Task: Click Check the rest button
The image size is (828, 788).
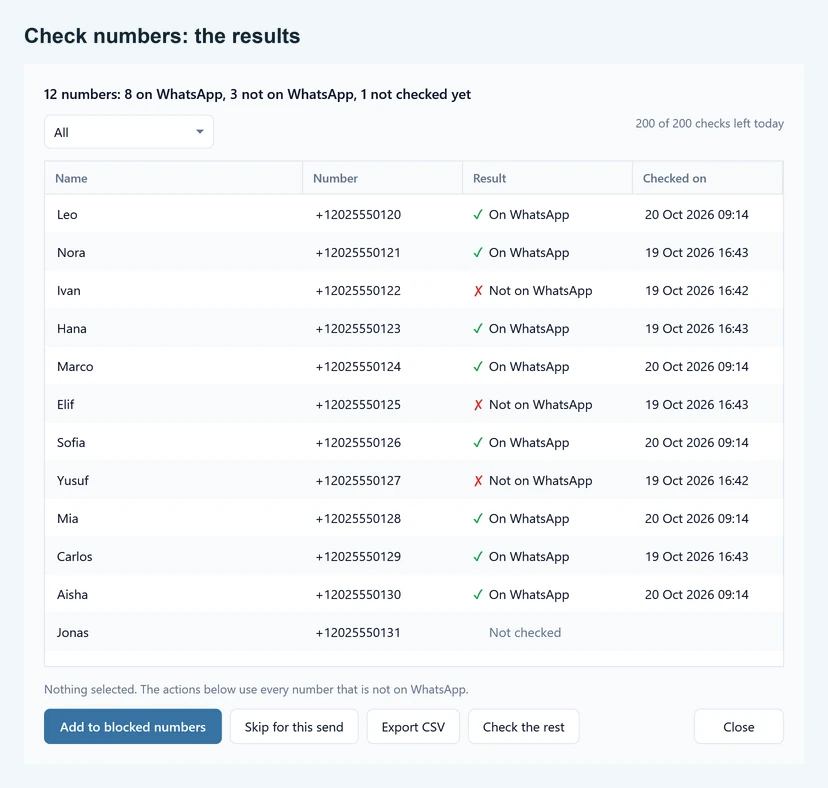Action: [523, 727]
